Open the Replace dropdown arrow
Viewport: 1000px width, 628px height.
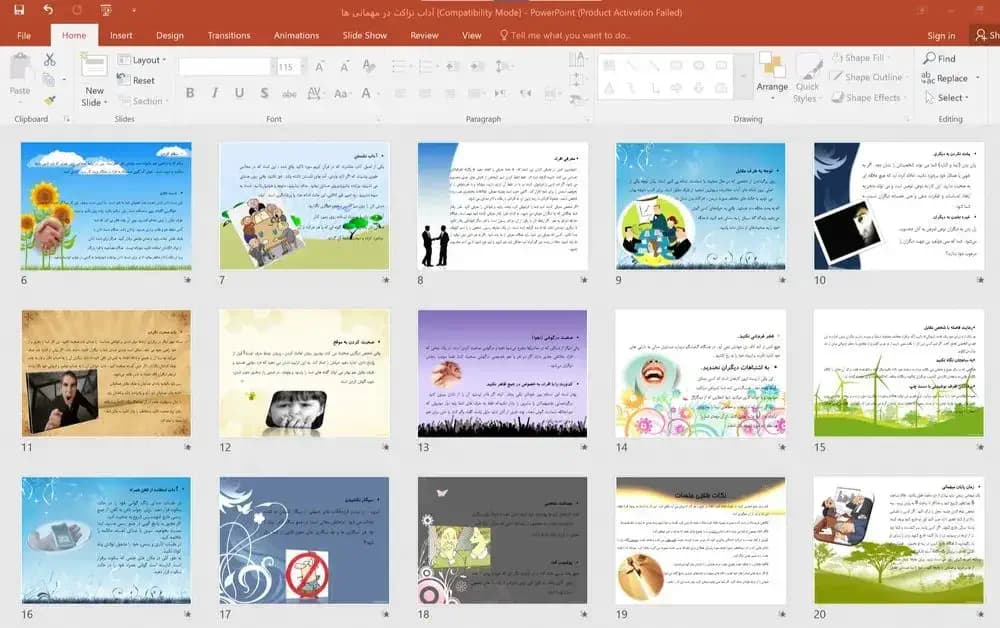[978, 78]
